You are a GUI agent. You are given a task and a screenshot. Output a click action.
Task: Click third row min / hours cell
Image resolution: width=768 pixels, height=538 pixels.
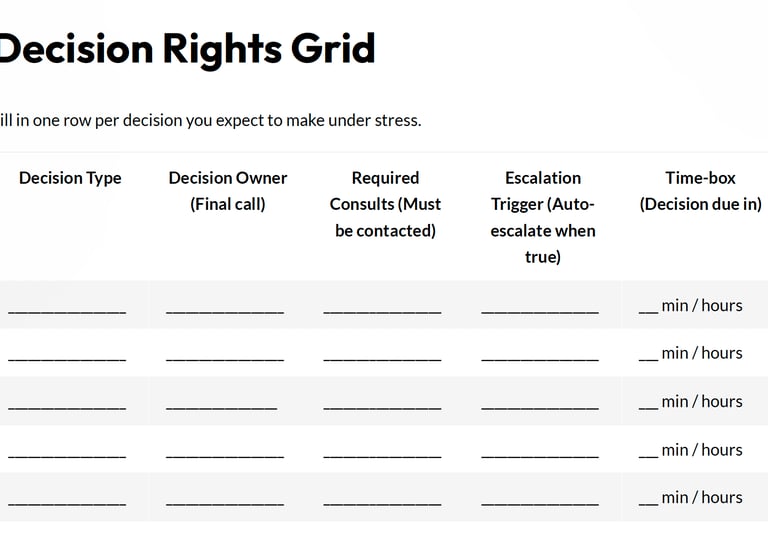691,402
